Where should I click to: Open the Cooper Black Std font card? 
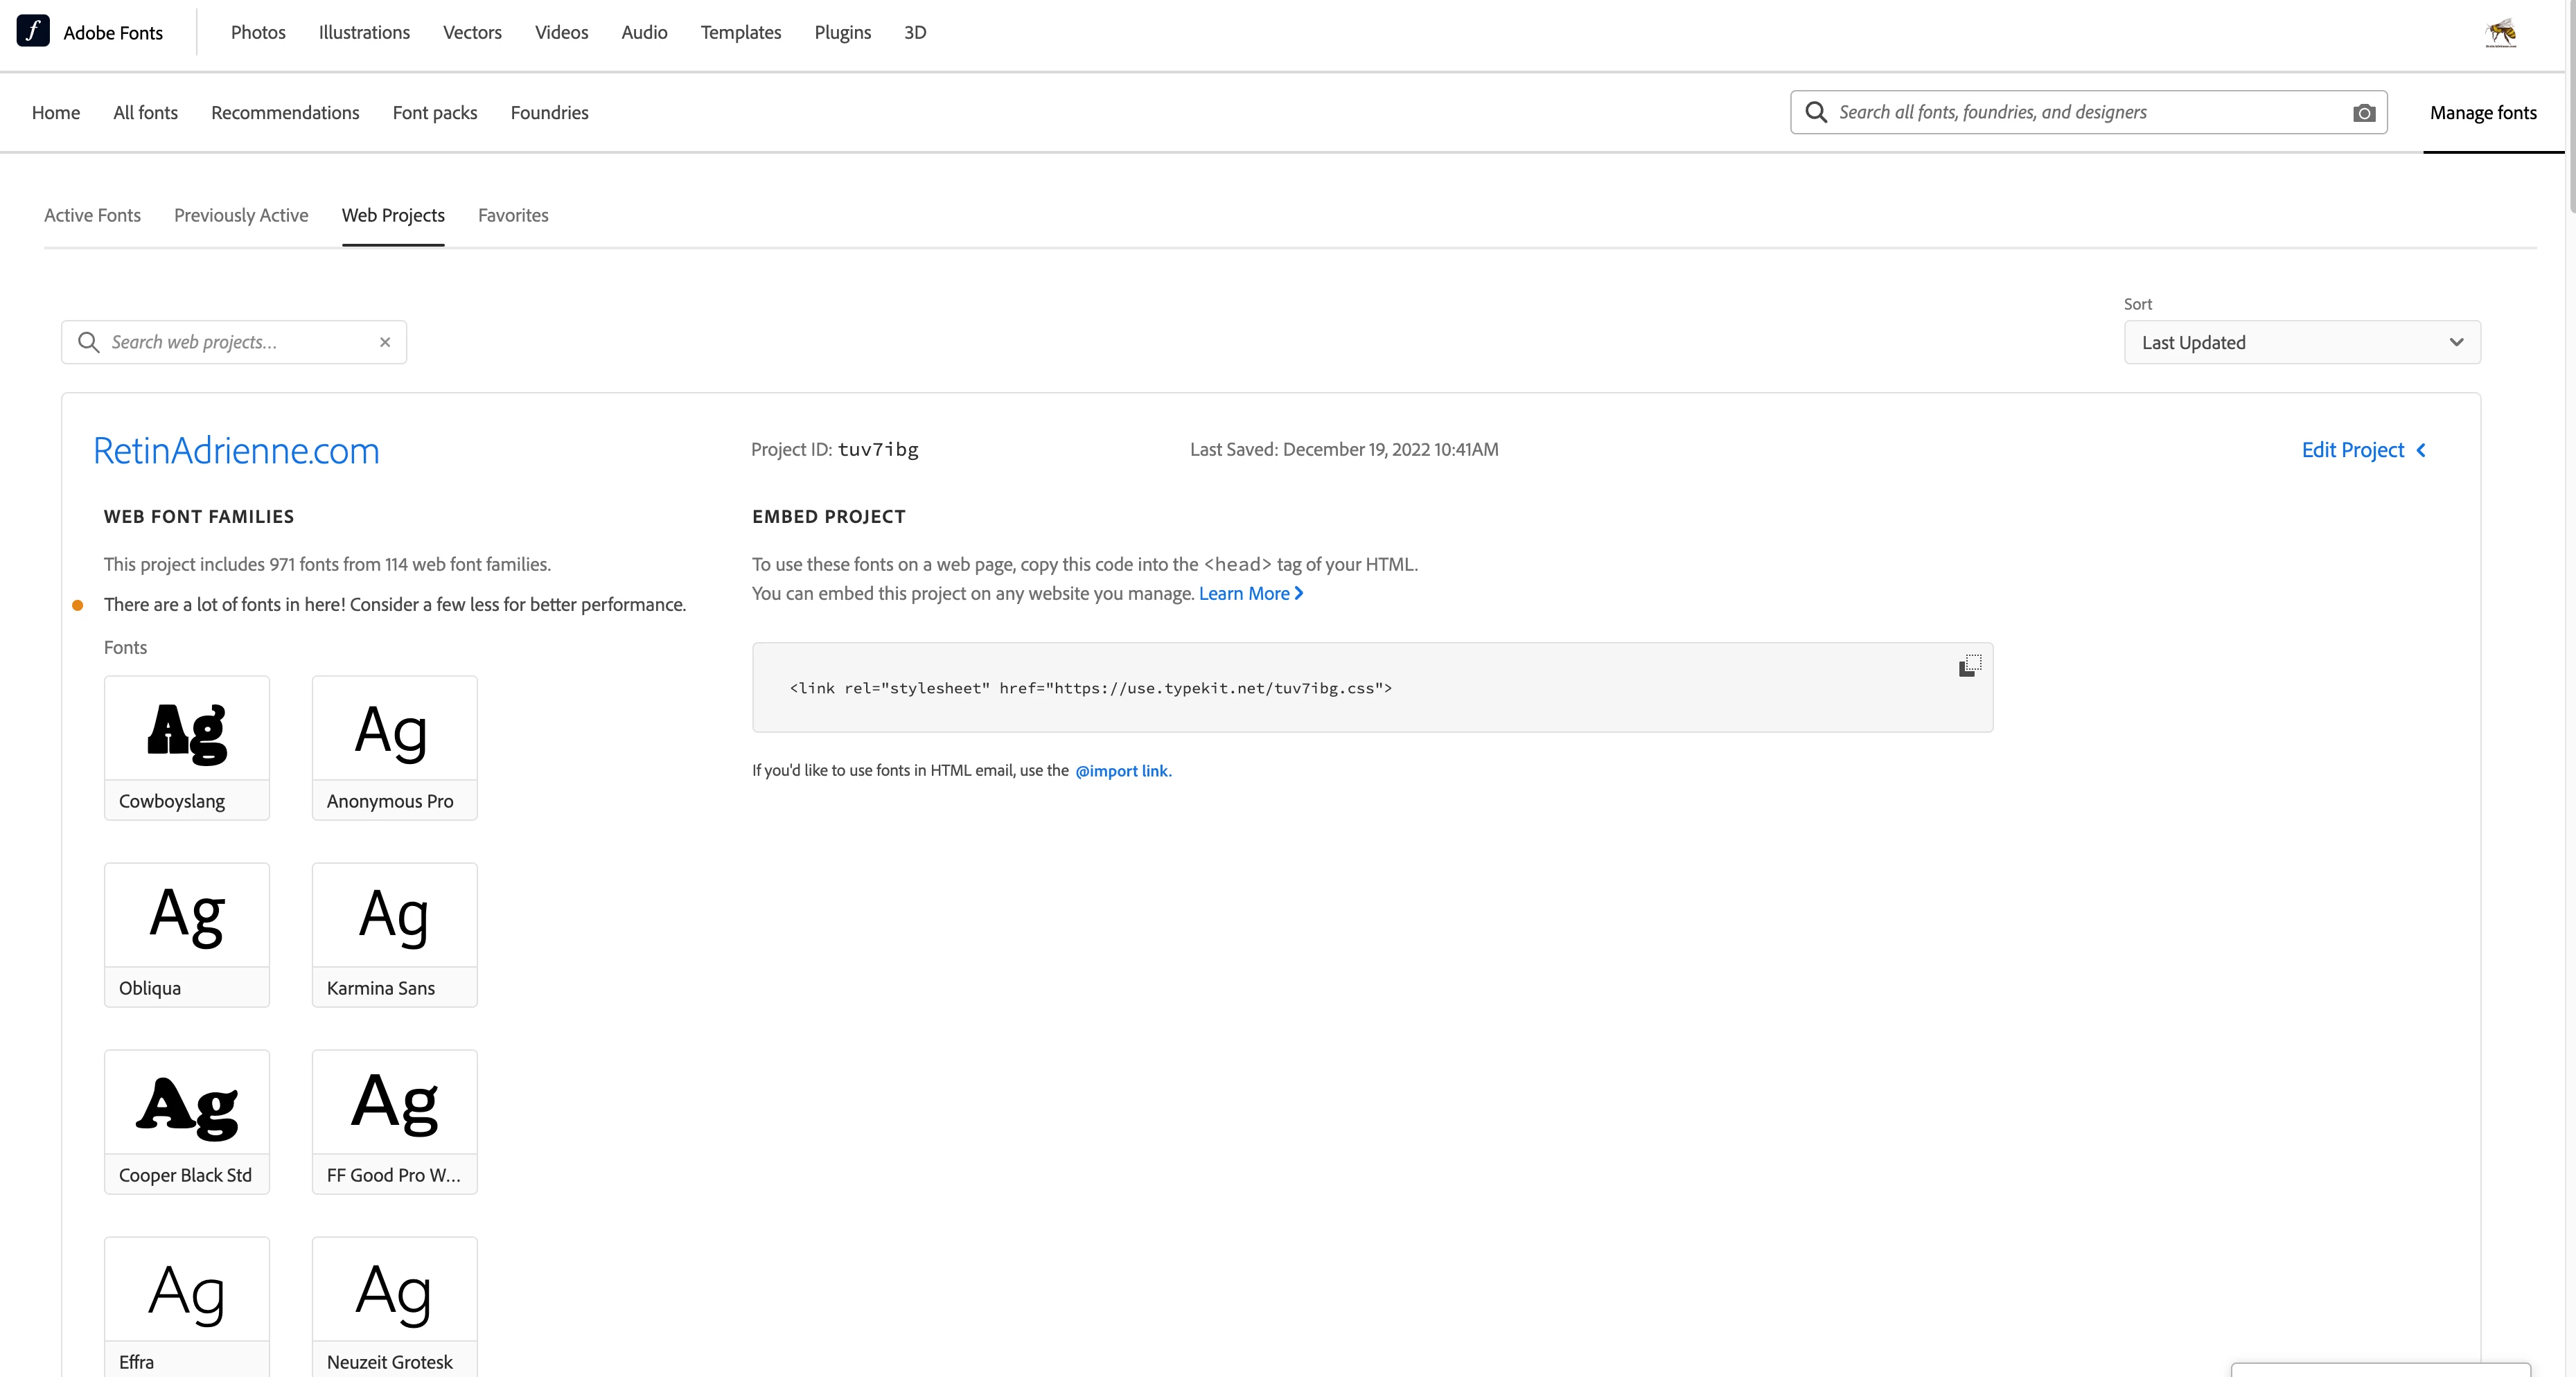[x=187, y=1121]
